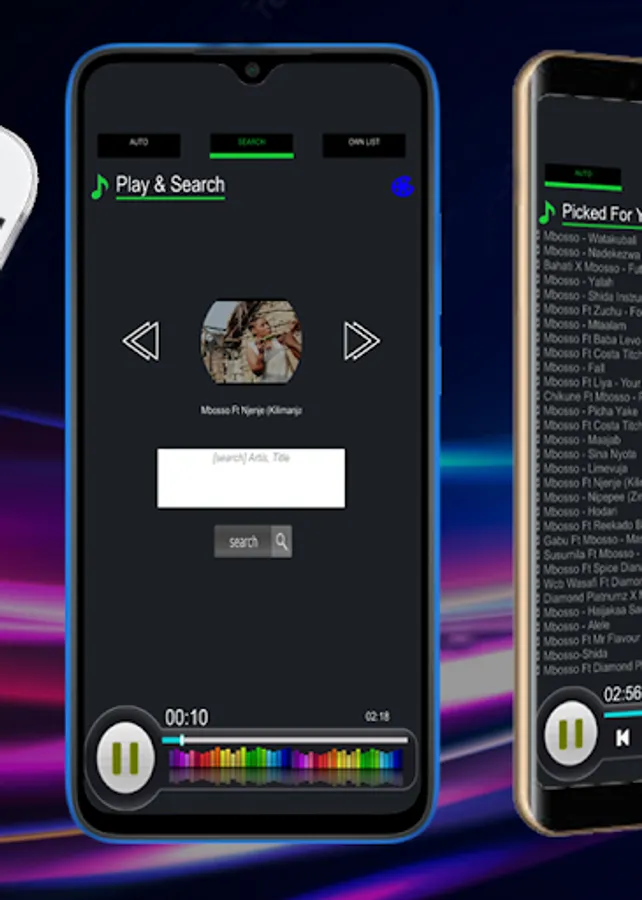Play the Chikune Ft Mbosso track
The width and height of the screenshot is (642, 900).
(x=592, y=396)
